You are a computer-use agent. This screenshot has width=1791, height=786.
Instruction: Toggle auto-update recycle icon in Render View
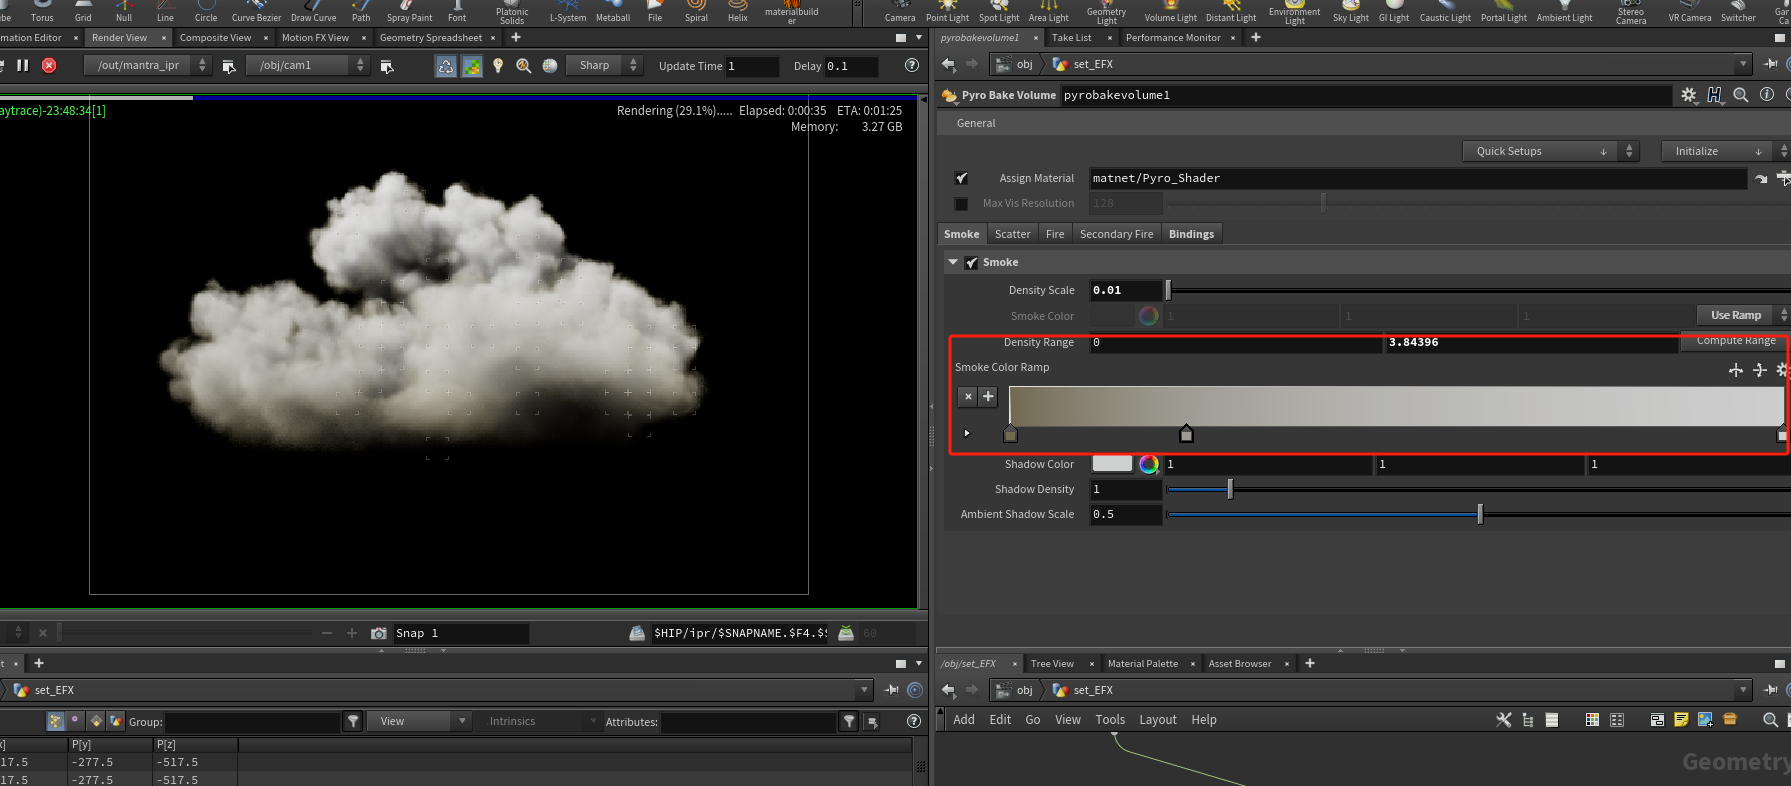[446, 66]
